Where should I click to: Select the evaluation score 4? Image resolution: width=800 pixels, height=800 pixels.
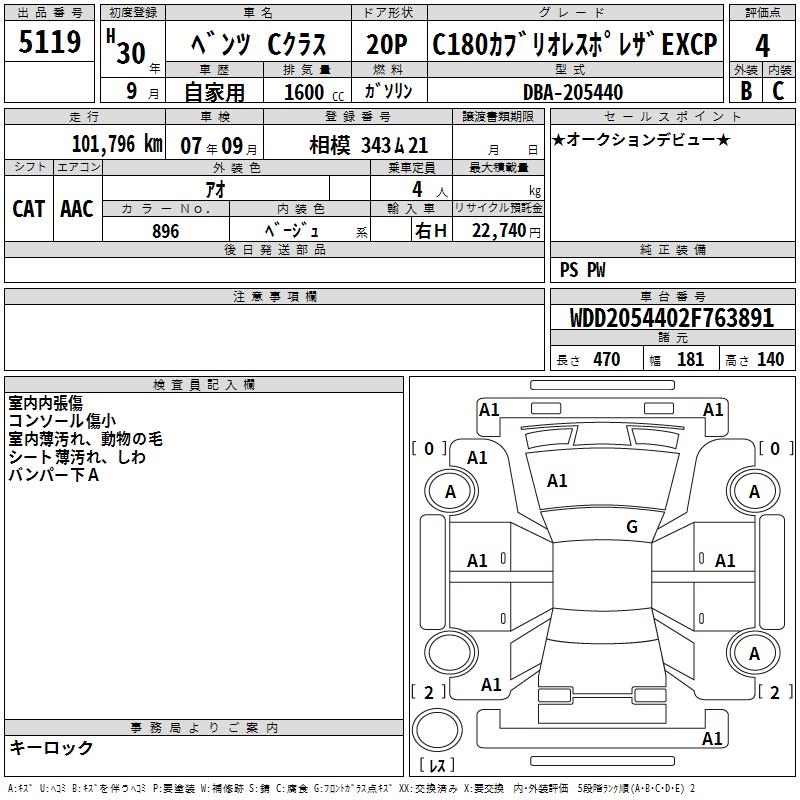point(762,46)
